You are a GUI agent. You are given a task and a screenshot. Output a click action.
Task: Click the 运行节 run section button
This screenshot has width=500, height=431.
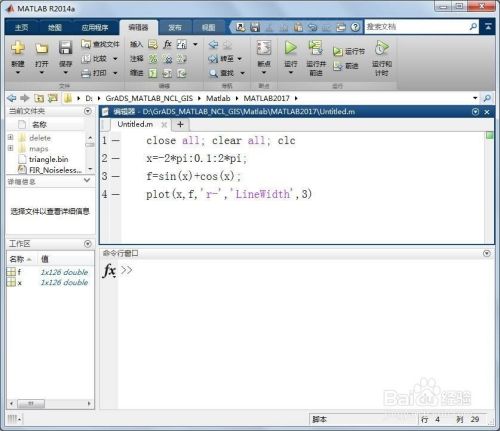tap(349, 51)
